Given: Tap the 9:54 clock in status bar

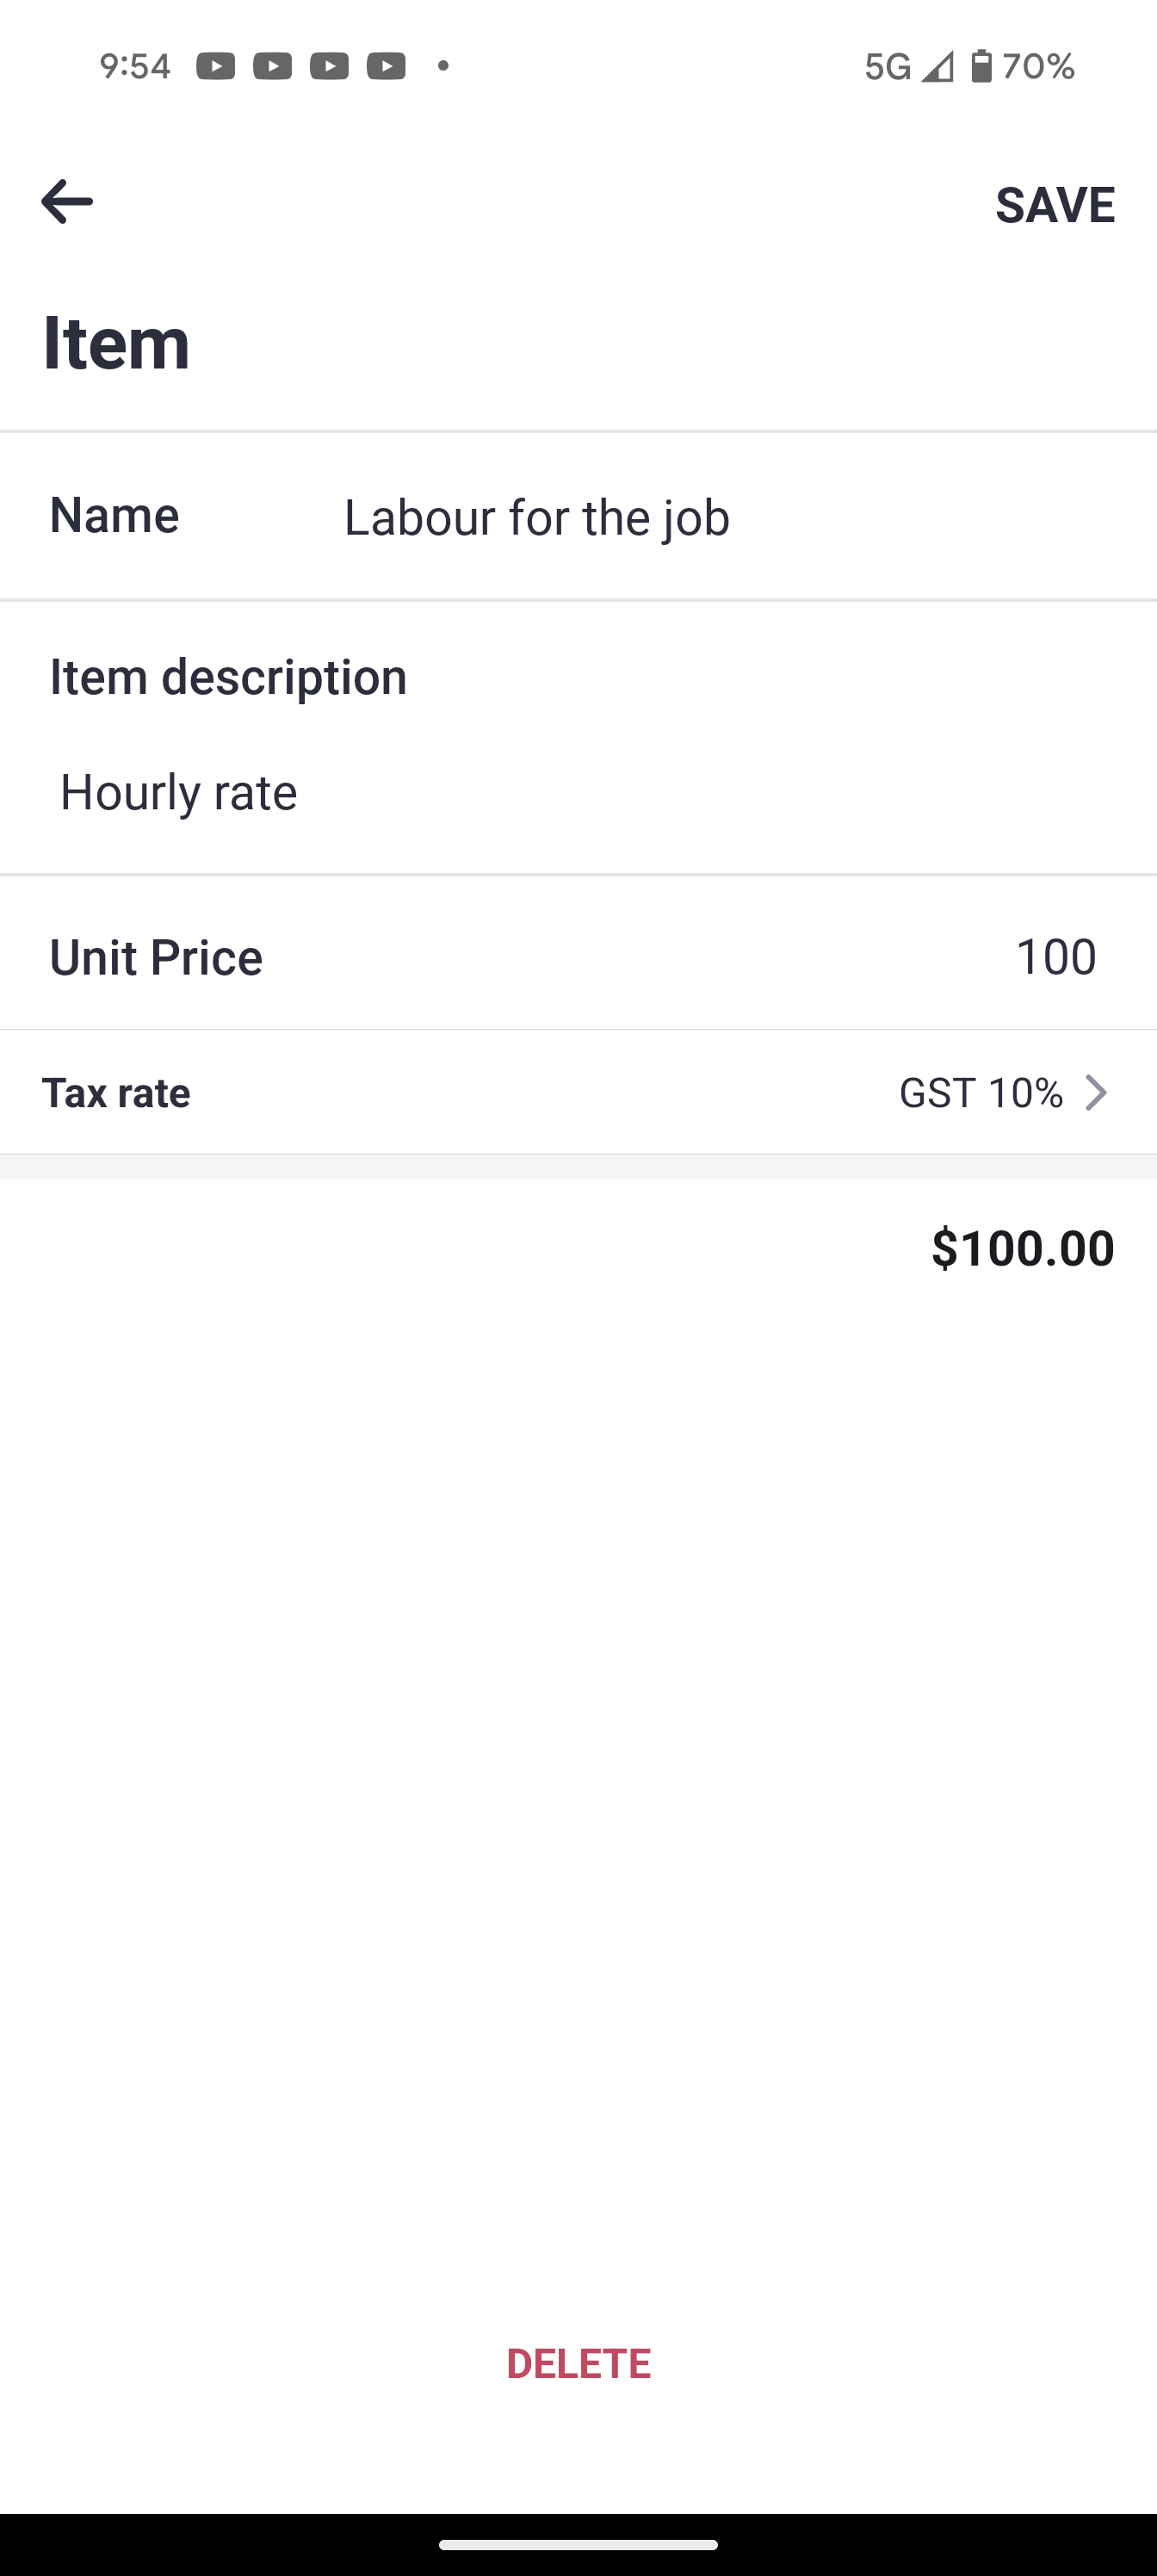Looking at the screenshot, I should [x=135, y=66].
